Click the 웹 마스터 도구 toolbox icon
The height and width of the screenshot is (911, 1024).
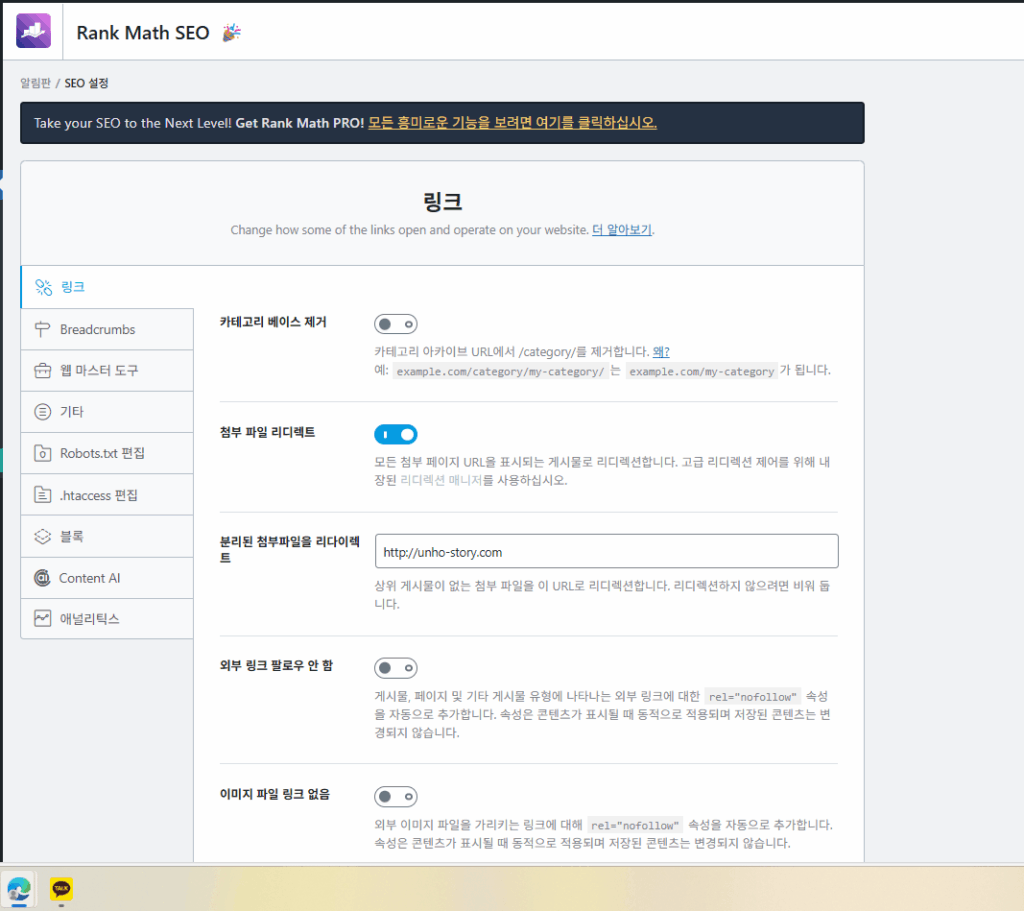[x=42, y=370]
